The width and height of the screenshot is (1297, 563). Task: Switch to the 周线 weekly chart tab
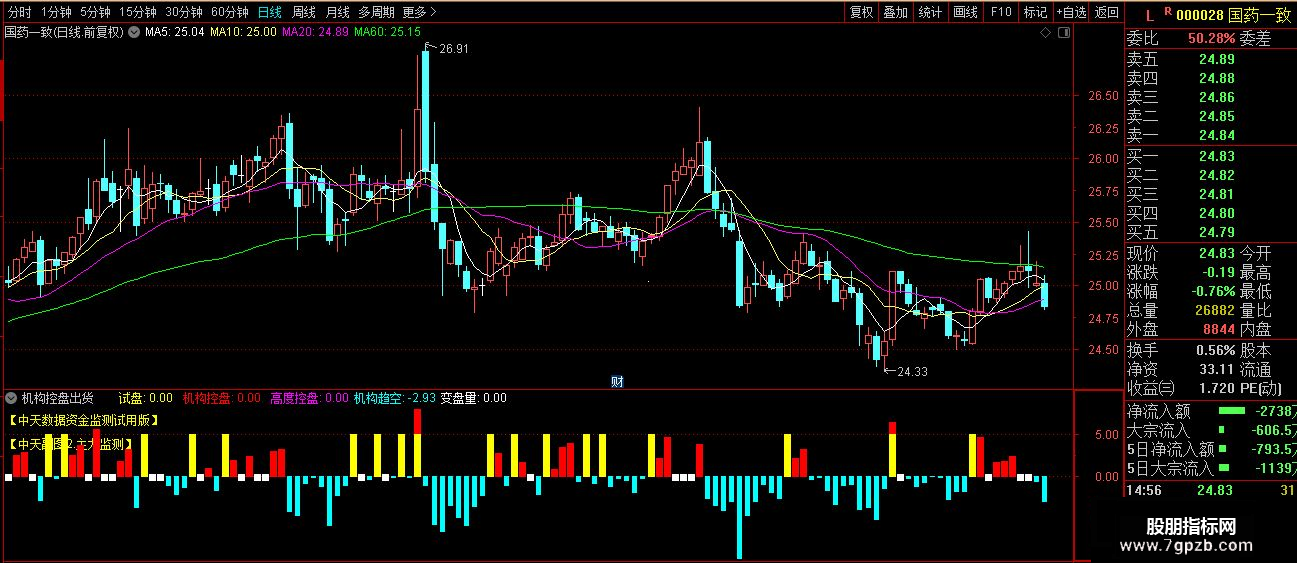304,12
